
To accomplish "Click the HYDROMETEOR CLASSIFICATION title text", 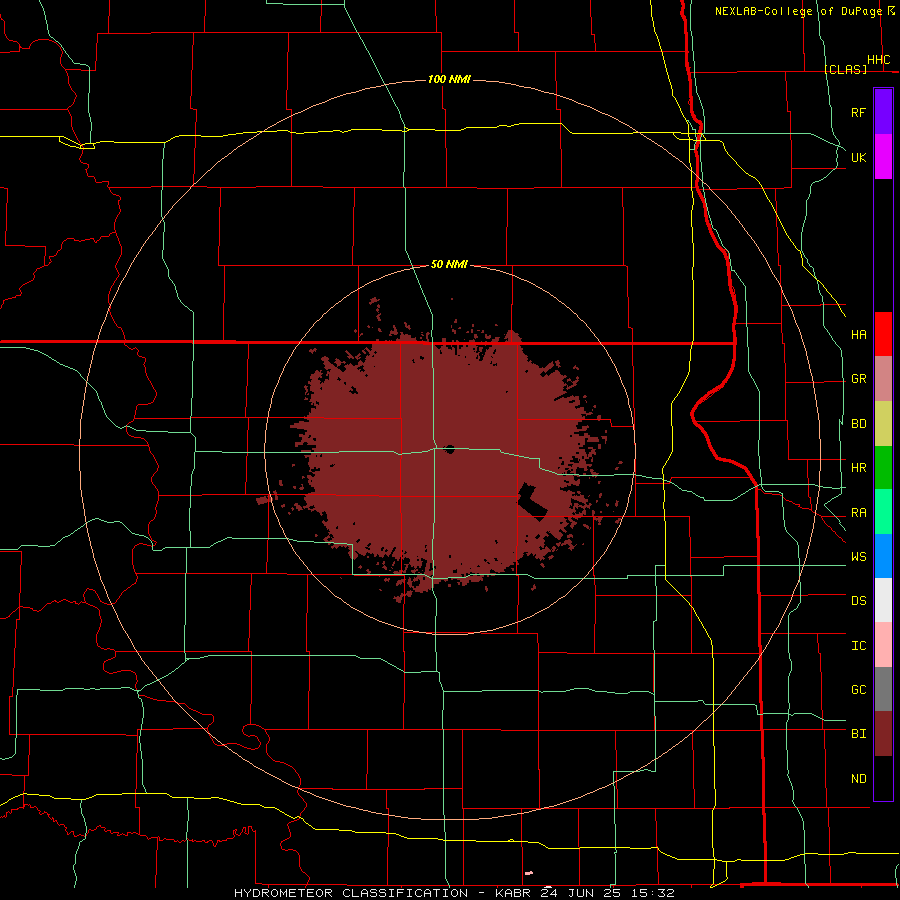I will click(x=351, y=893).
